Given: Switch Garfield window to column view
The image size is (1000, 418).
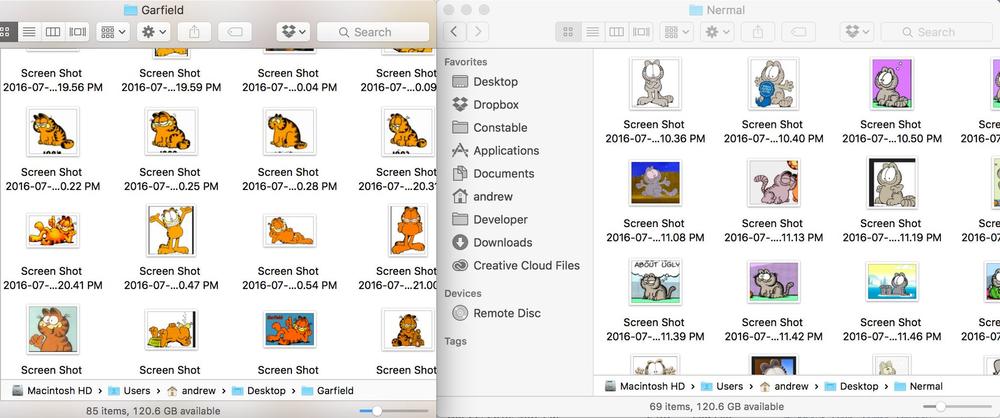Looking at the screenshot, I should pyautogui.click(x=54, y=31).
